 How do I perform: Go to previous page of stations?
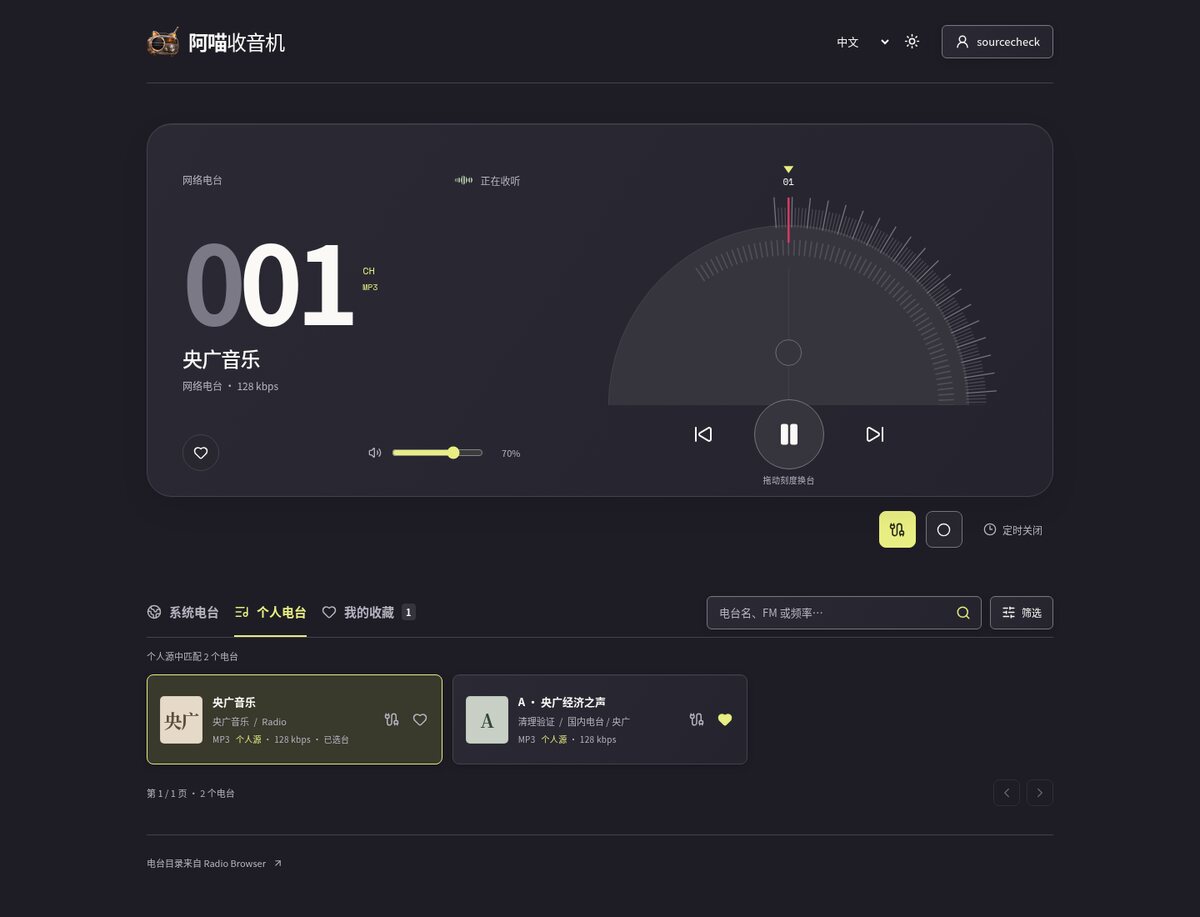1007,793
